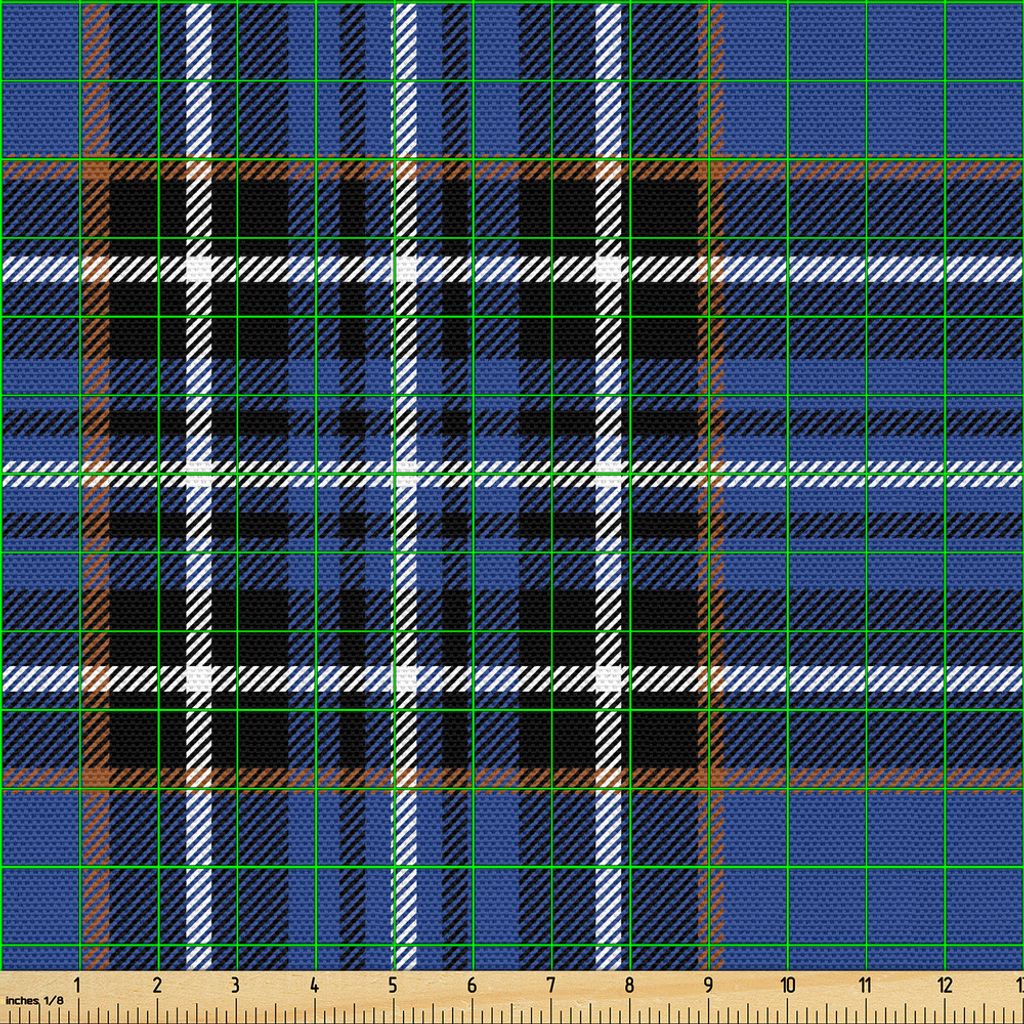The width and height of the screenshot is (1024, 1024).
Task: Click the thin orange stripe on the left
Action: click(x=100, y=600)
